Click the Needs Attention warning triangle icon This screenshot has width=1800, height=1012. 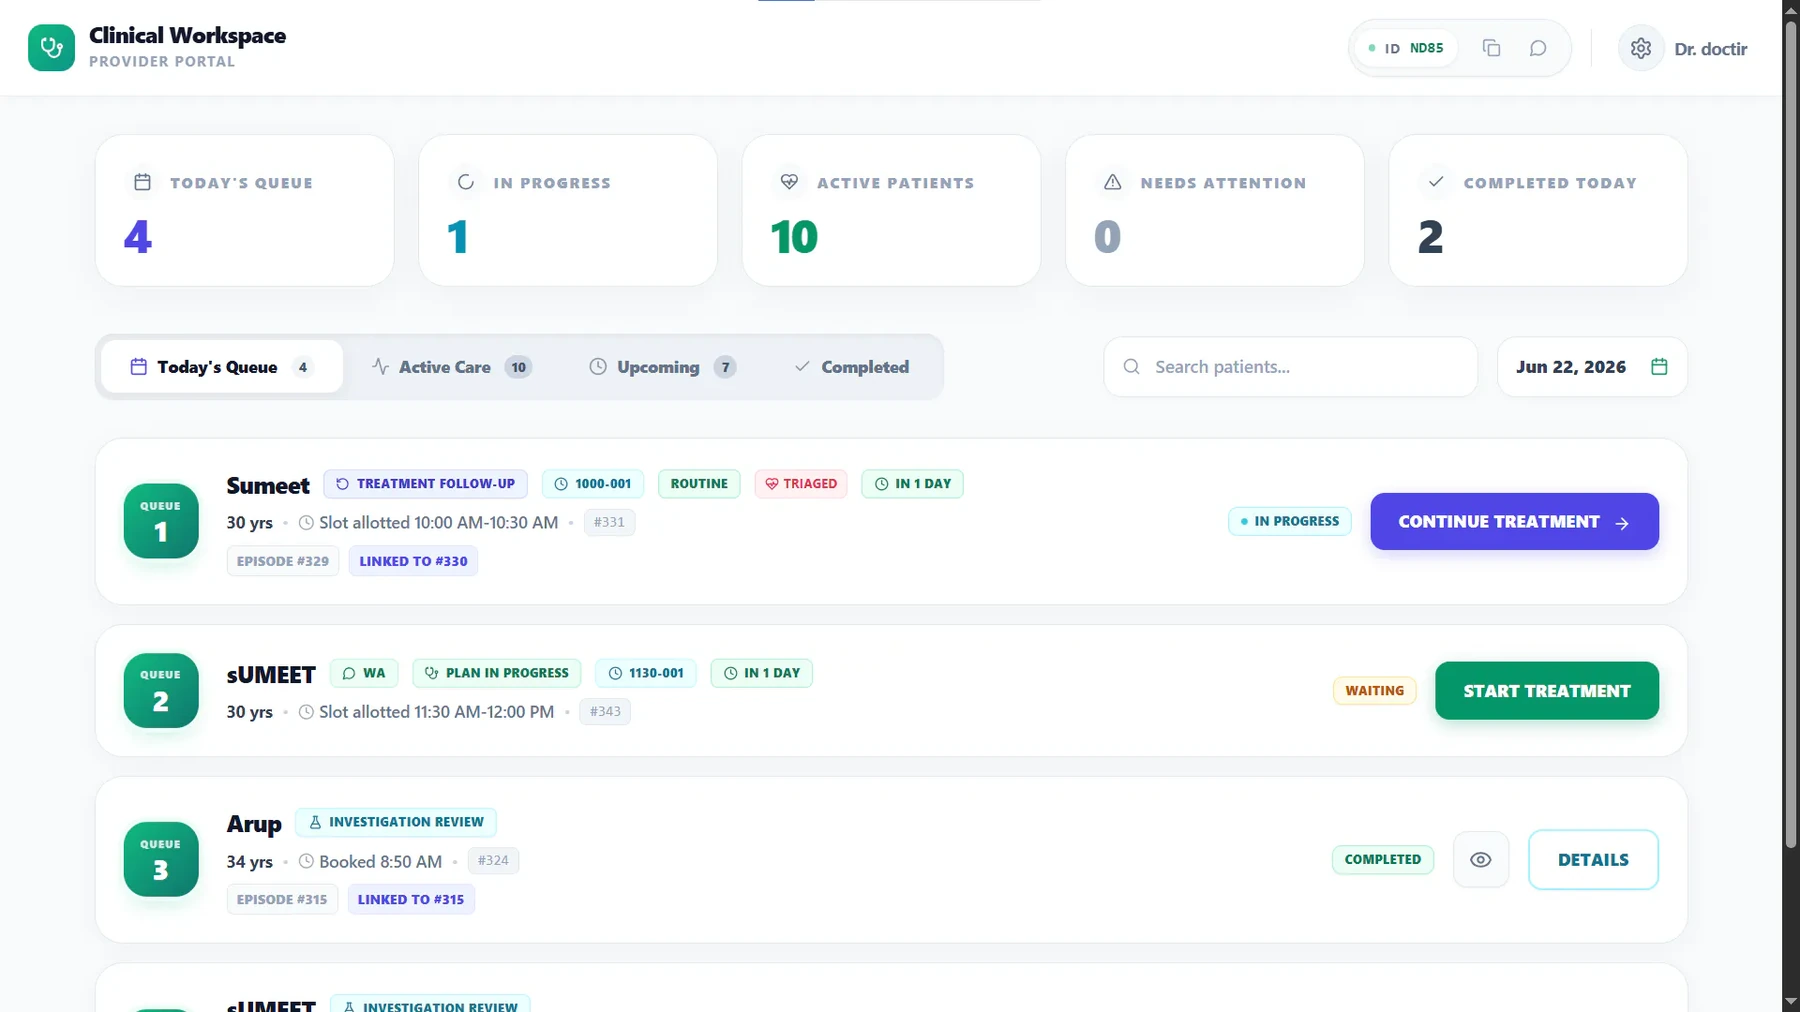coord(1112,182)
